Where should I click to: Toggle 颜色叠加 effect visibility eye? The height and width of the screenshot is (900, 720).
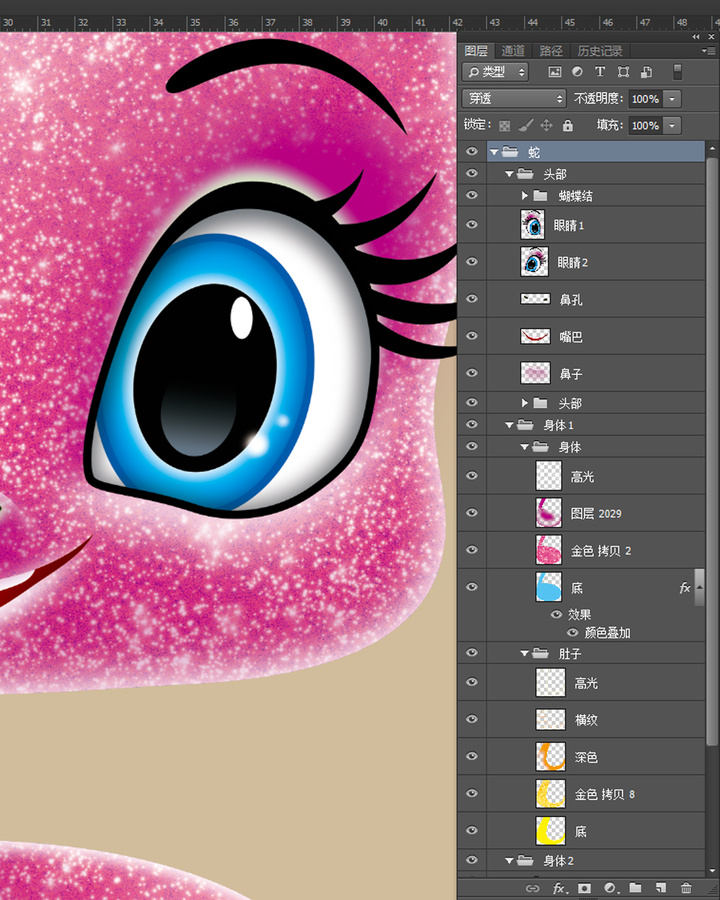click(x=572, y=633)
